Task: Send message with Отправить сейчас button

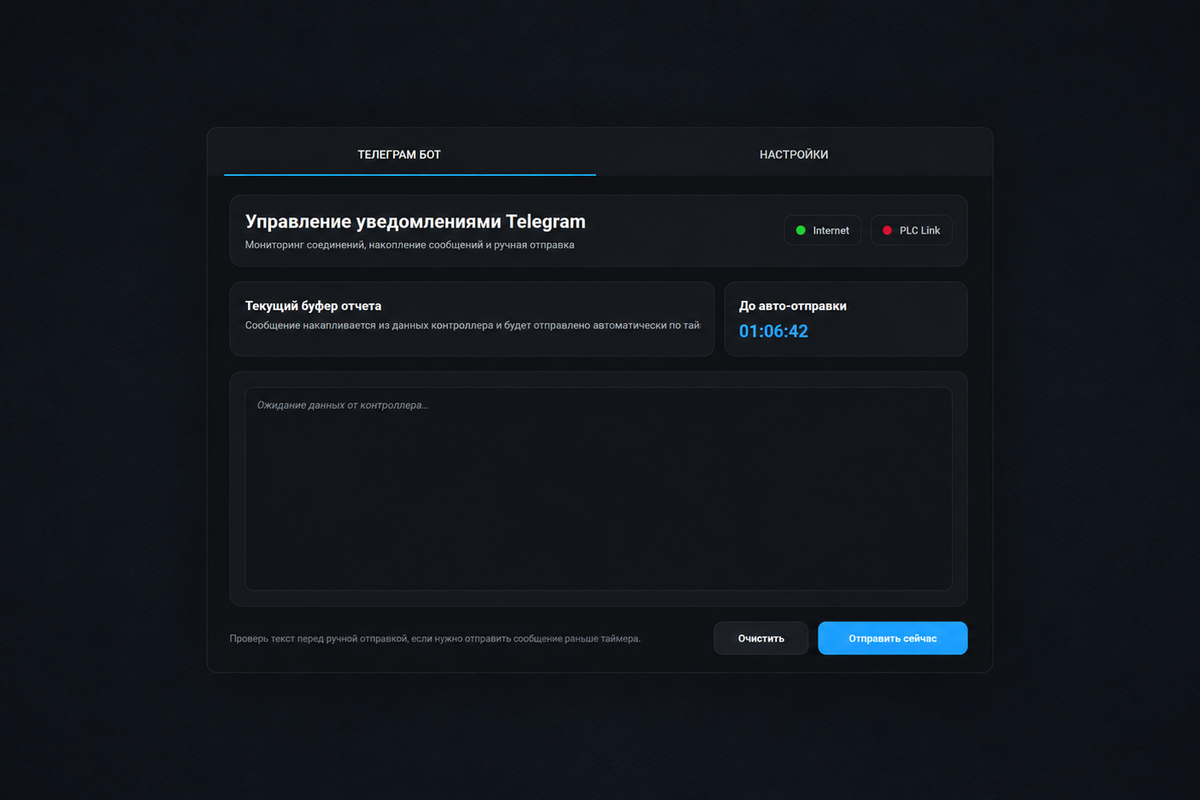Action: (893, 638)
